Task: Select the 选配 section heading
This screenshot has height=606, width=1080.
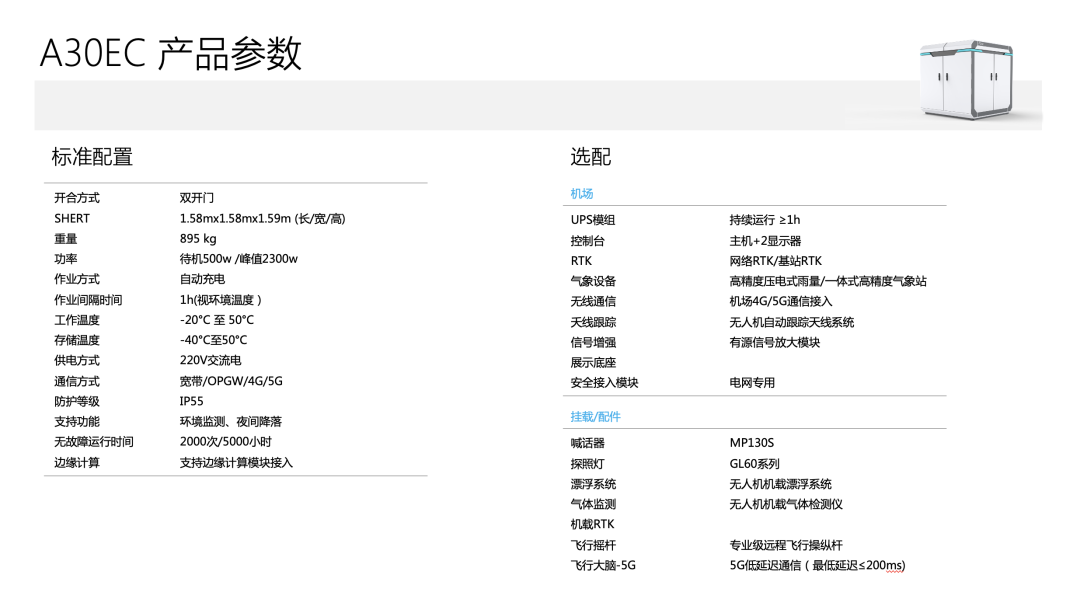Action: click(x=590, y=157)
